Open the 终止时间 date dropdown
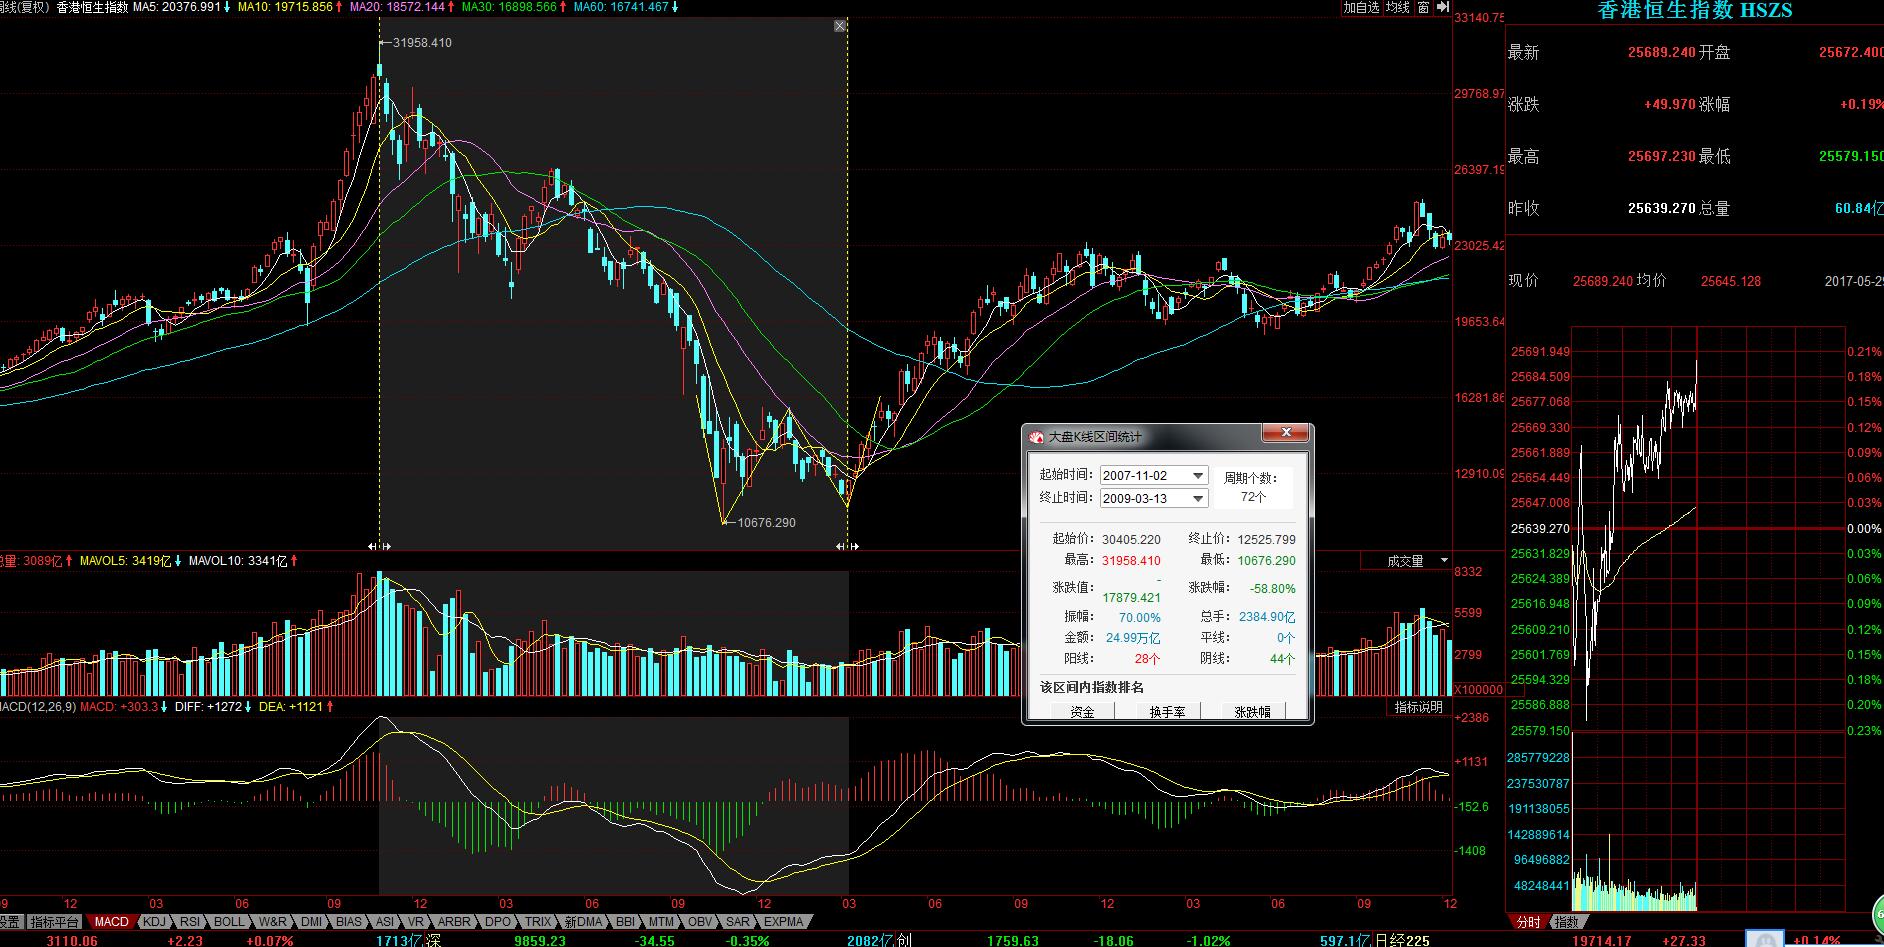Image resolution: width=1884 pixels, height=947 pixels. pos(1198,498)
